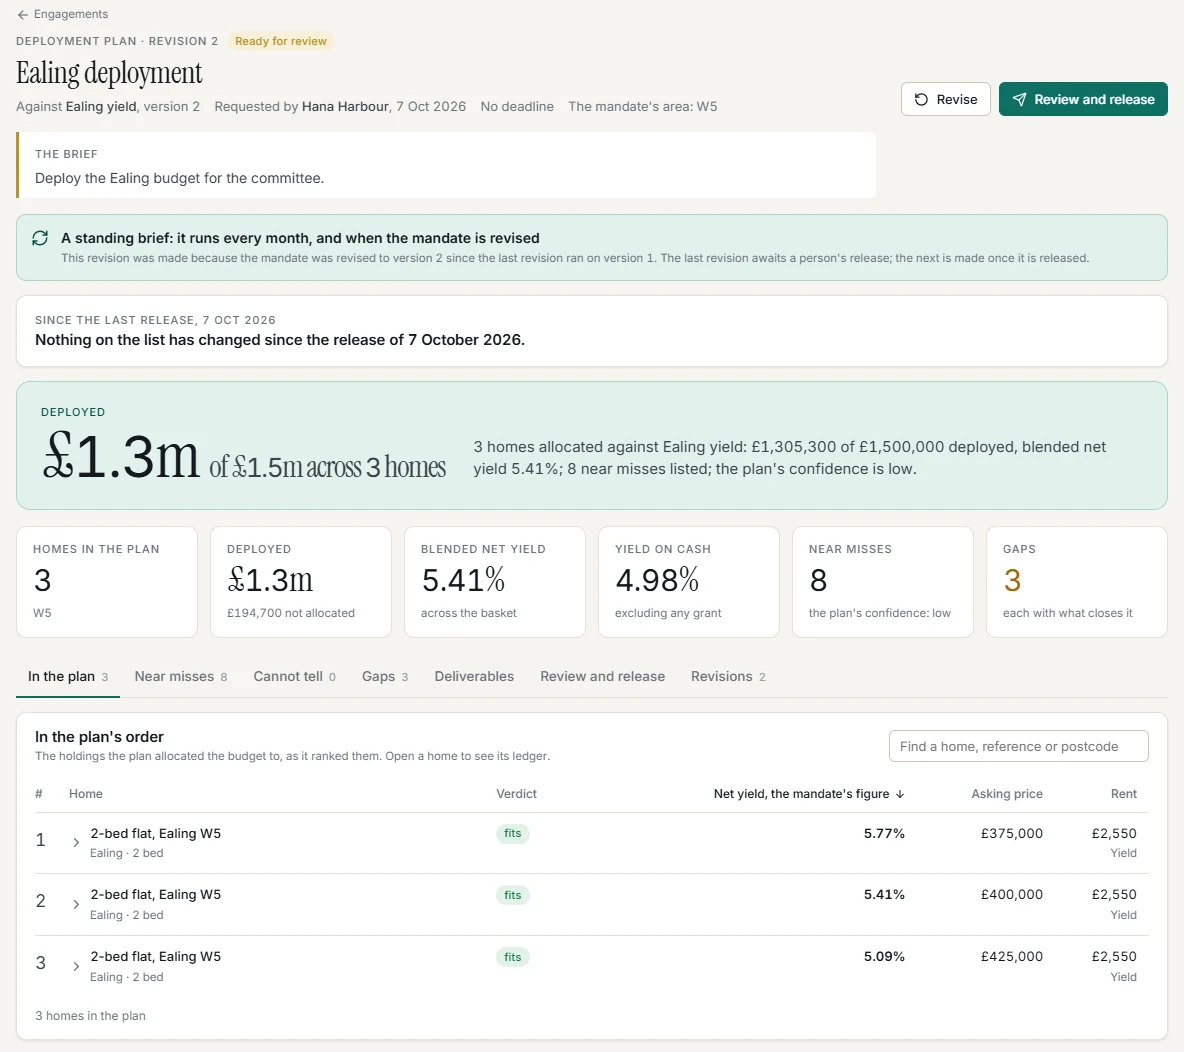The width and height of the screenshot is (1184, 1052).
Task: Switch to the Near misses tab
Action: tap(180, 677)
